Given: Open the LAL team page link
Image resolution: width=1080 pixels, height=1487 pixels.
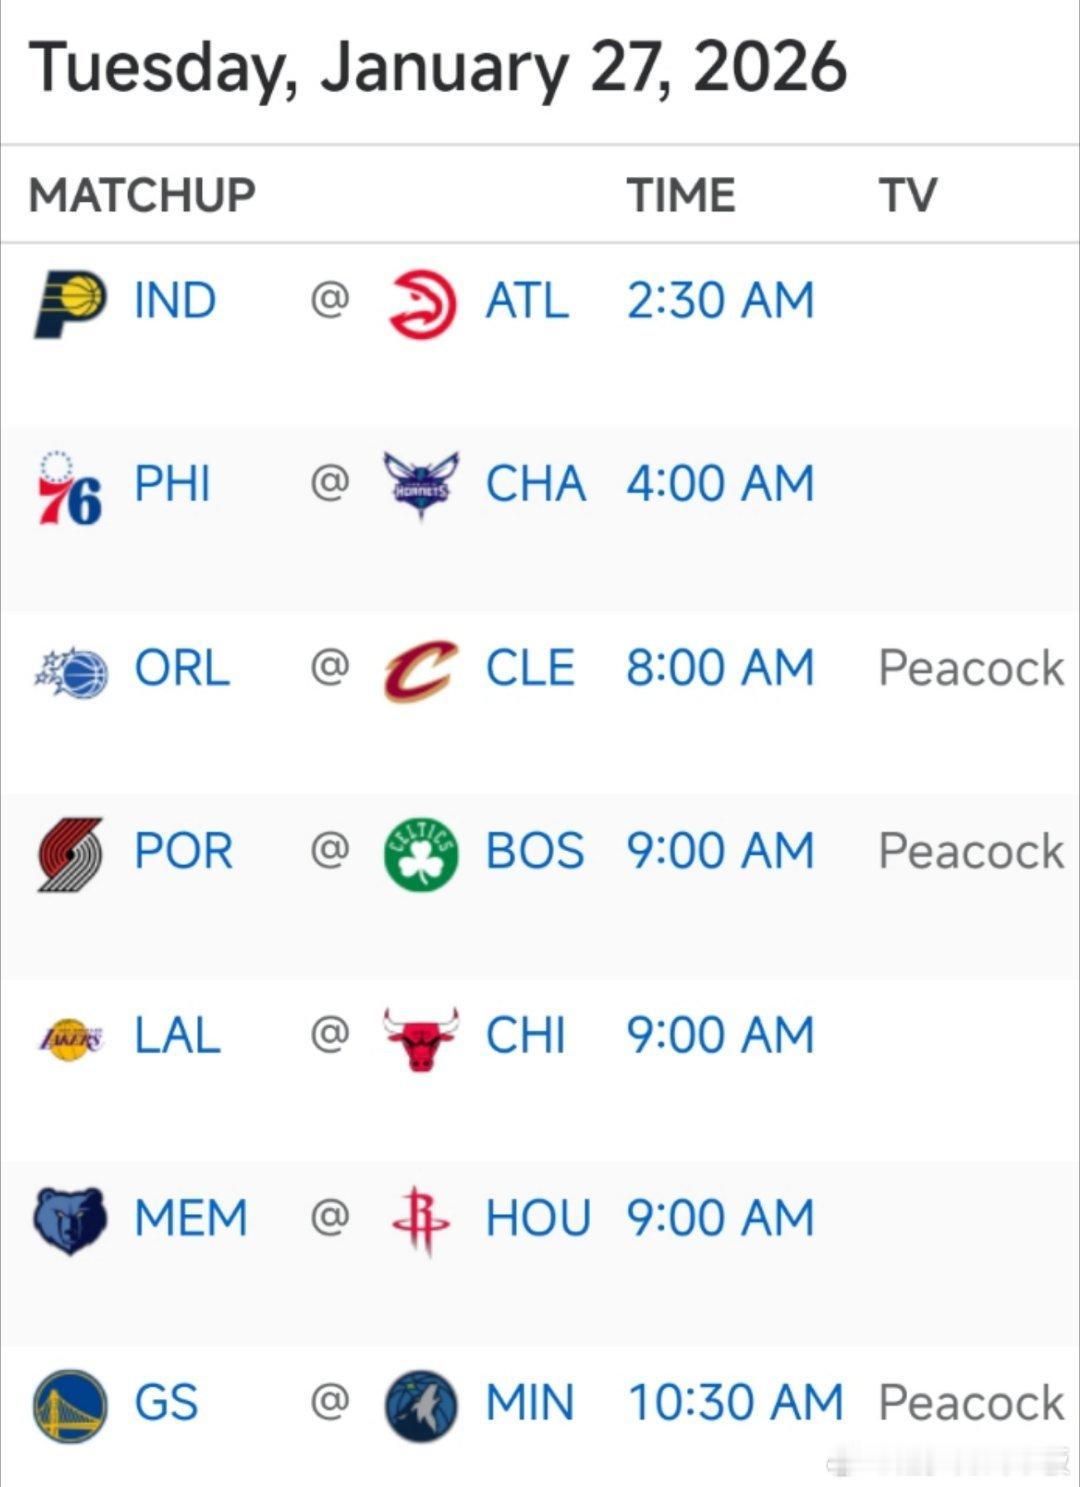Looking at the screenshot, I should click(x=177, y=1035).
